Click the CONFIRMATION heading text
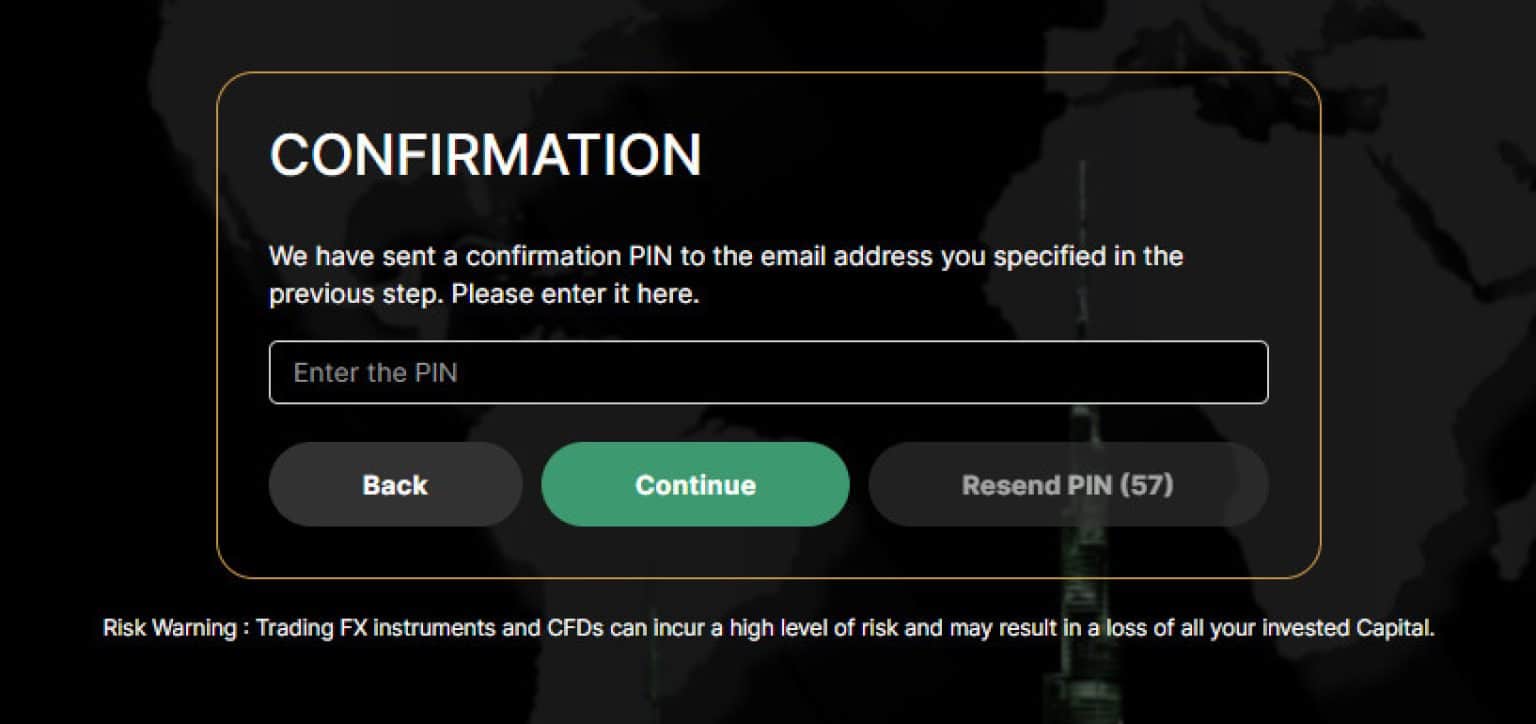The width and height of the screenshot is (1536, 724). (x=485, y=153)
